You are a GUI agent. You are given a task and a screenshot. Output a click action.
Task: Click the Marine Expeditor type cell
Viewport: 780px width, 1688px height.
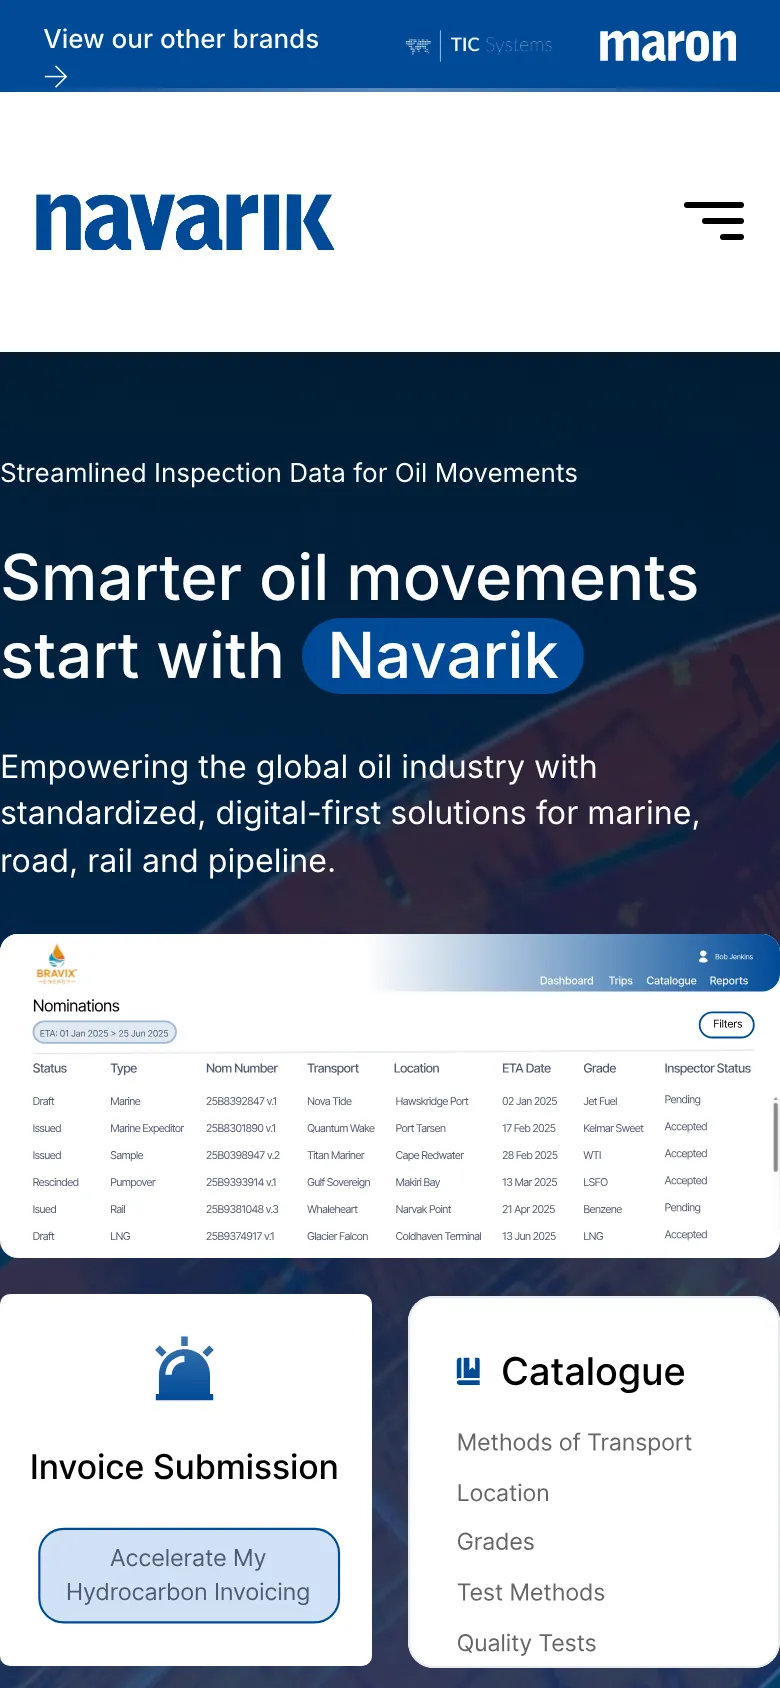click(x=147, y=1128)
